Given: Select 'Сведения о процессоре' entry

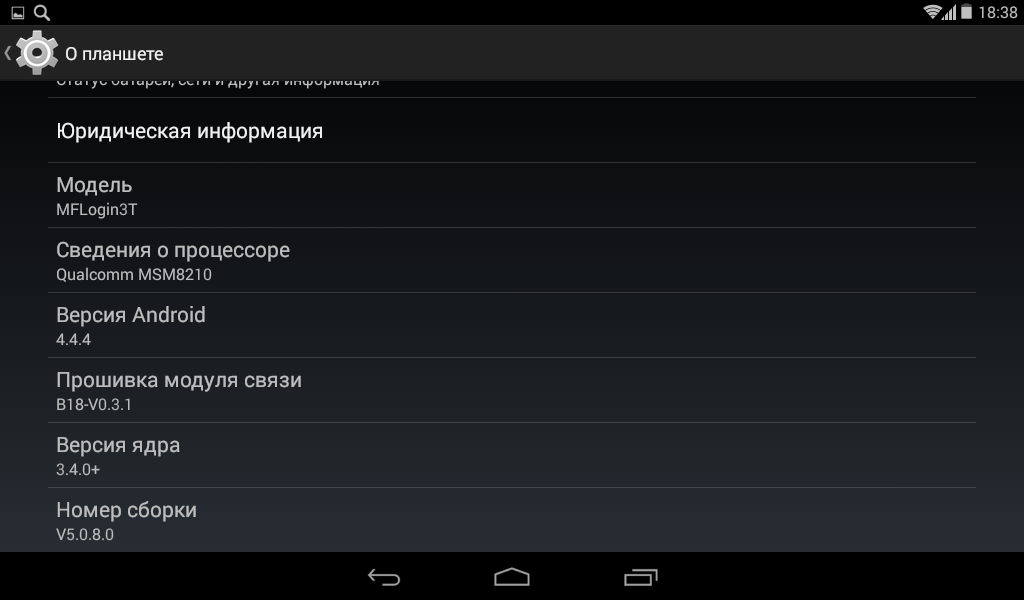Looking at the screenshot, I should click(512, 261).
